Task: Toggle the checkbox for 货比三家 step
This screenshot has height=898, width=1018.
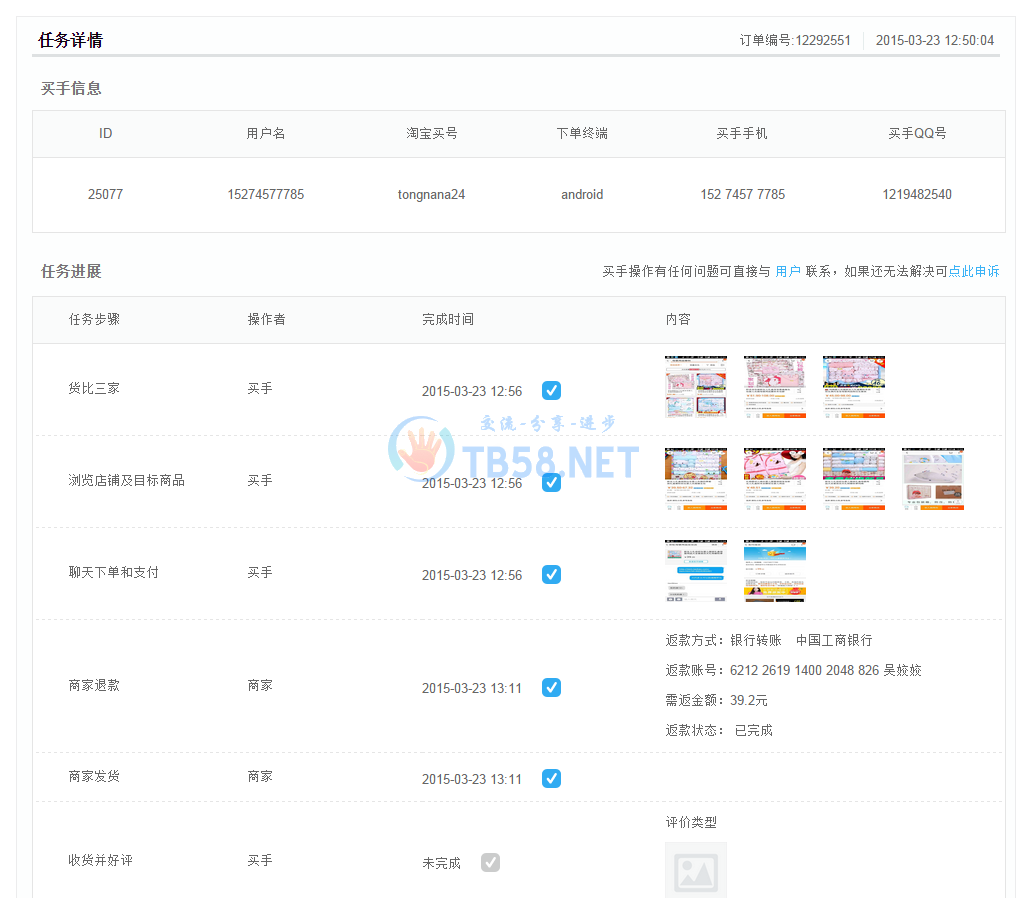Action: pyautogui.click(x=551, y=391)
